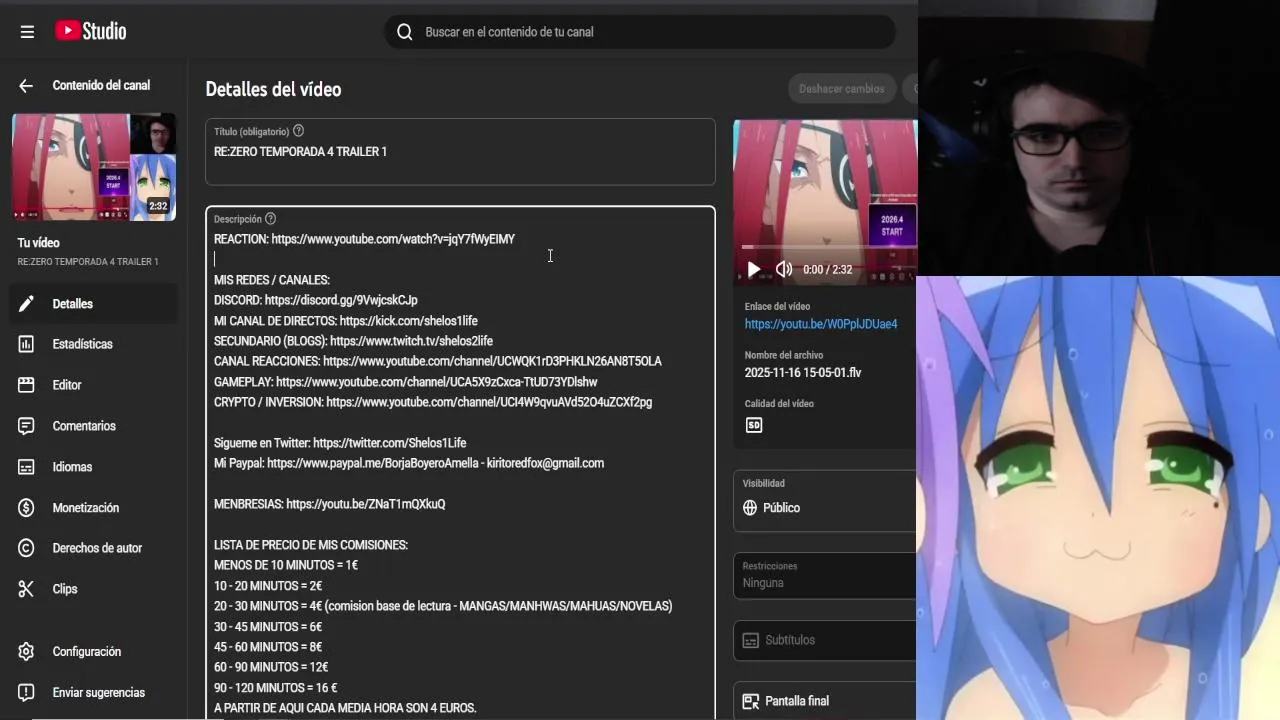Go back with Contenido del canal arrow

pyautogui.click(x=26, y=86)
